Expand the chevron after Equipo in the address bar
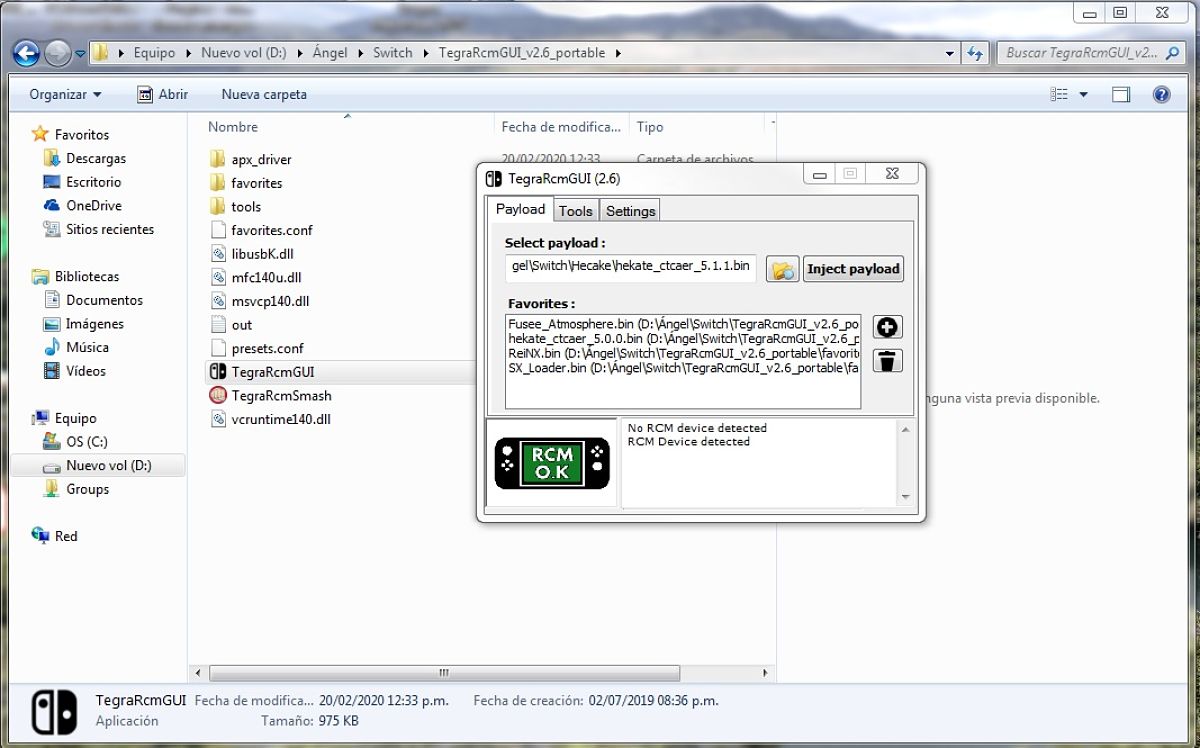Screen dimensions: 1200x748 tap(188, 53)
